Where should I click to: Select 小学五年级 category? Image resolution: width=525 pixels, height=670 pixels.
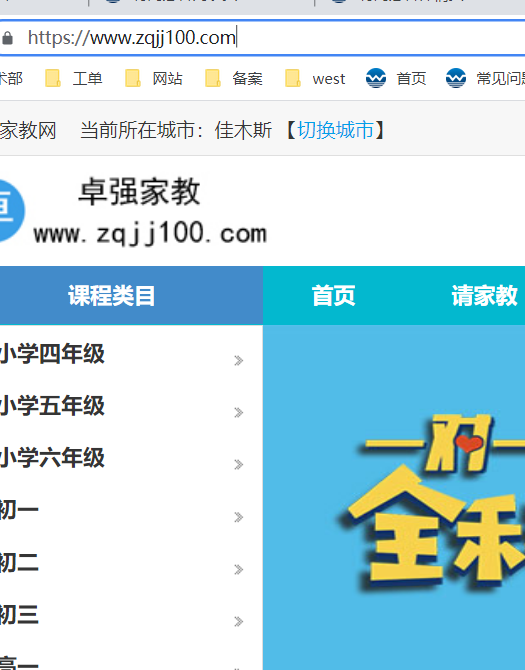point(52,406)
